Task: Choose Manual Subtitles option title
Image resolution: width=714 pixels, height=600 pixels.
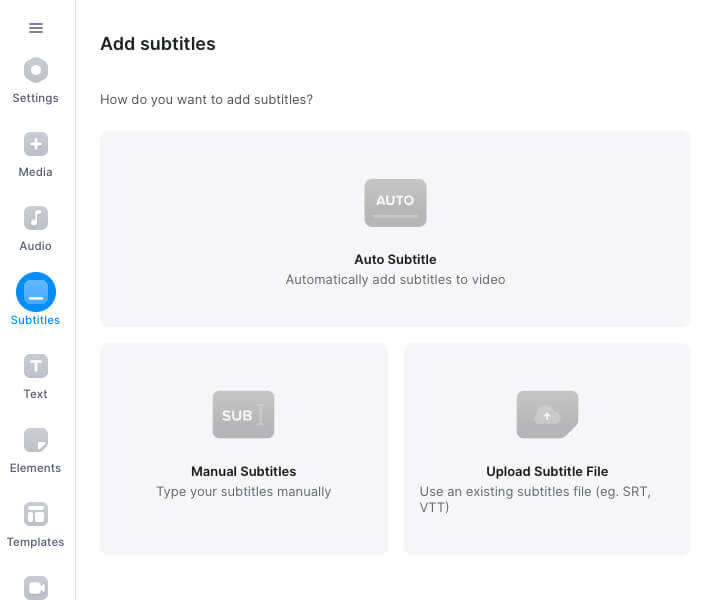Action: [x=244, y=472]
